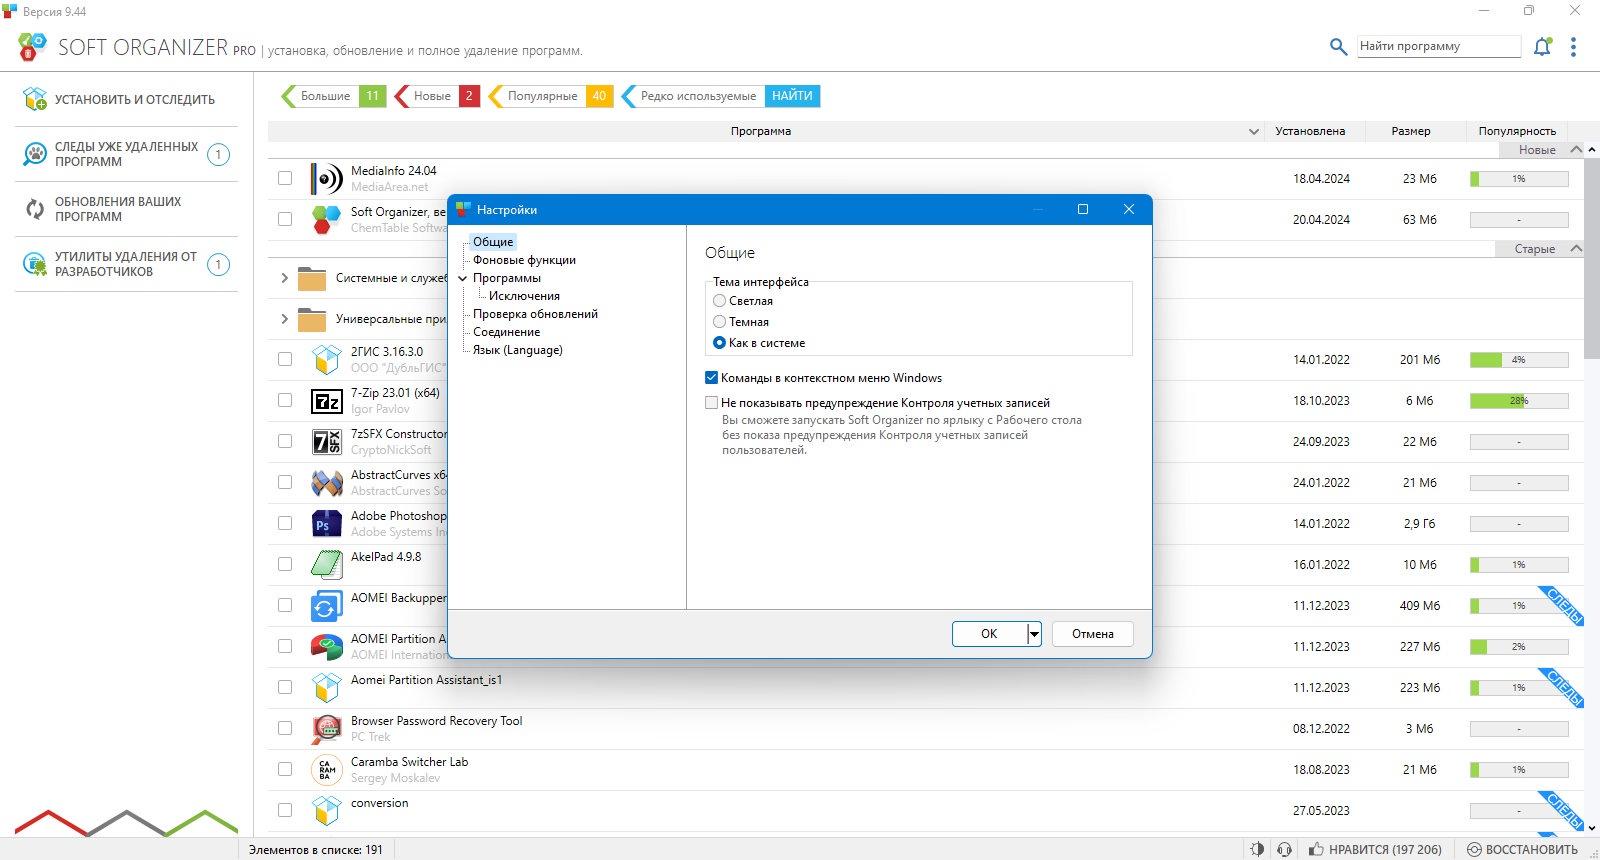The height and width of the screenshot is (860, 1600).
Task: Click the Browser Password Recovery Tool icon
Action: pyautogui.click(x=326, y=728)
